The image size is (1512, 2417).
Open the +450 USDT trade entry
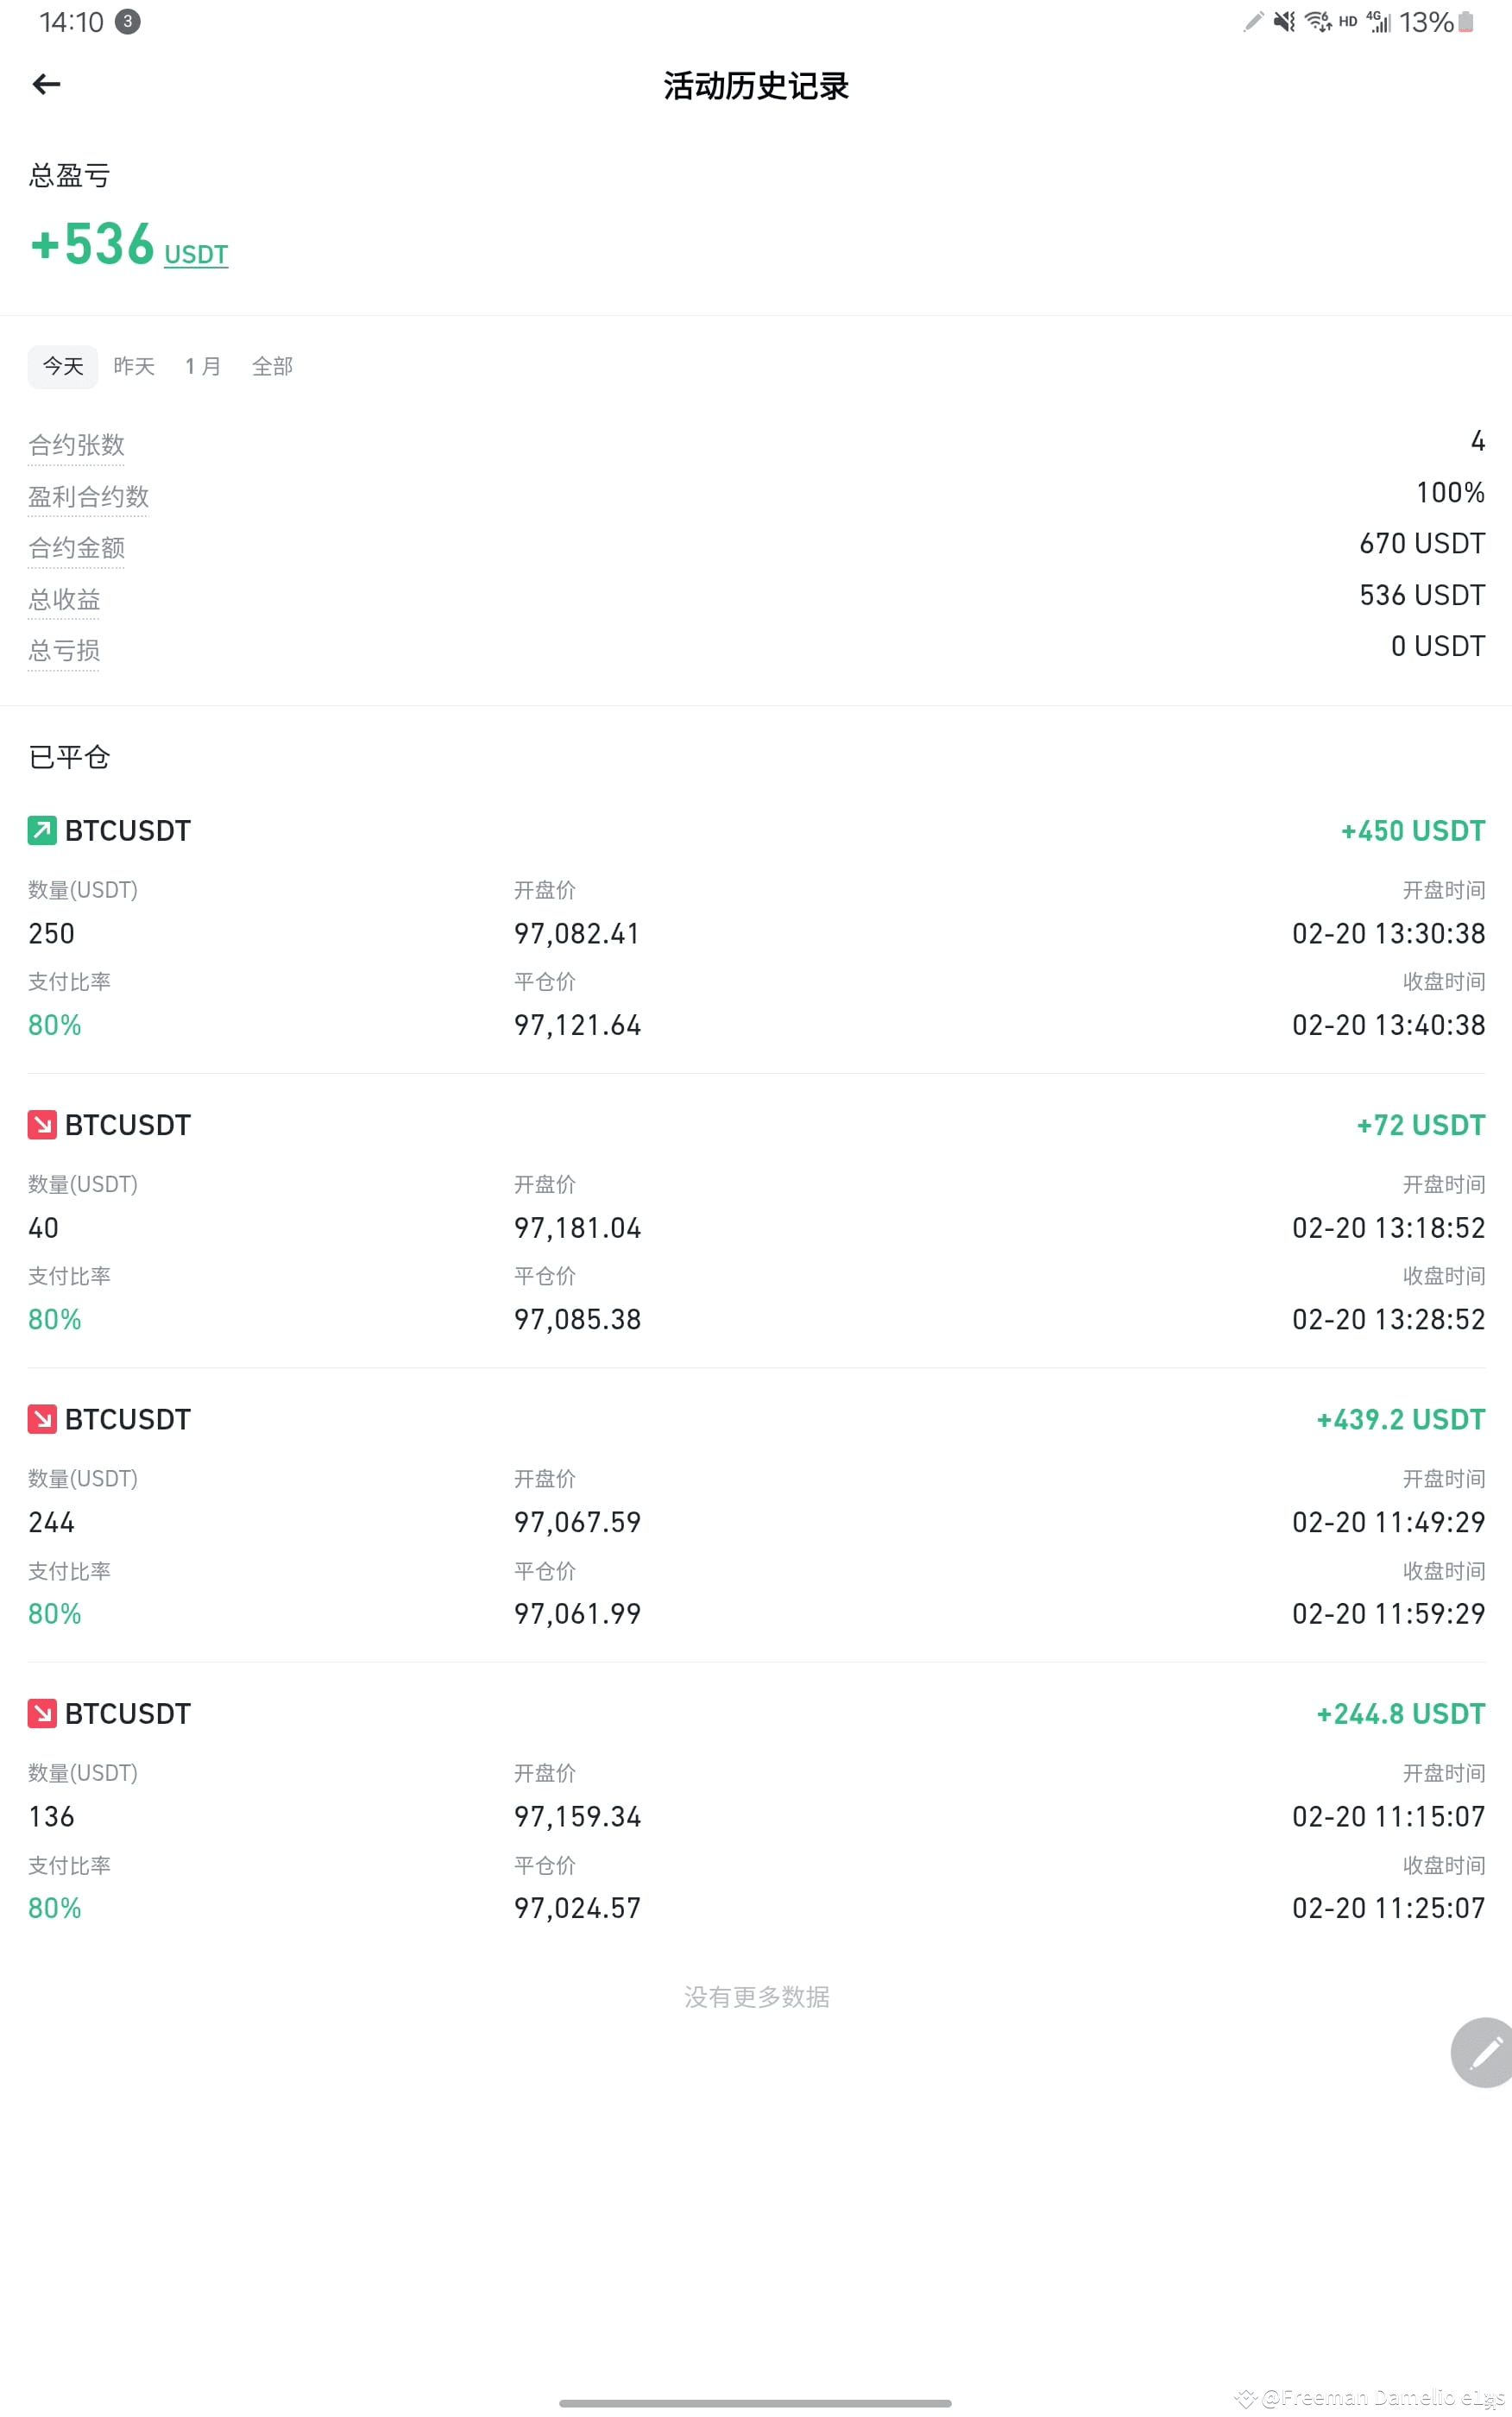tap(756, 926)
